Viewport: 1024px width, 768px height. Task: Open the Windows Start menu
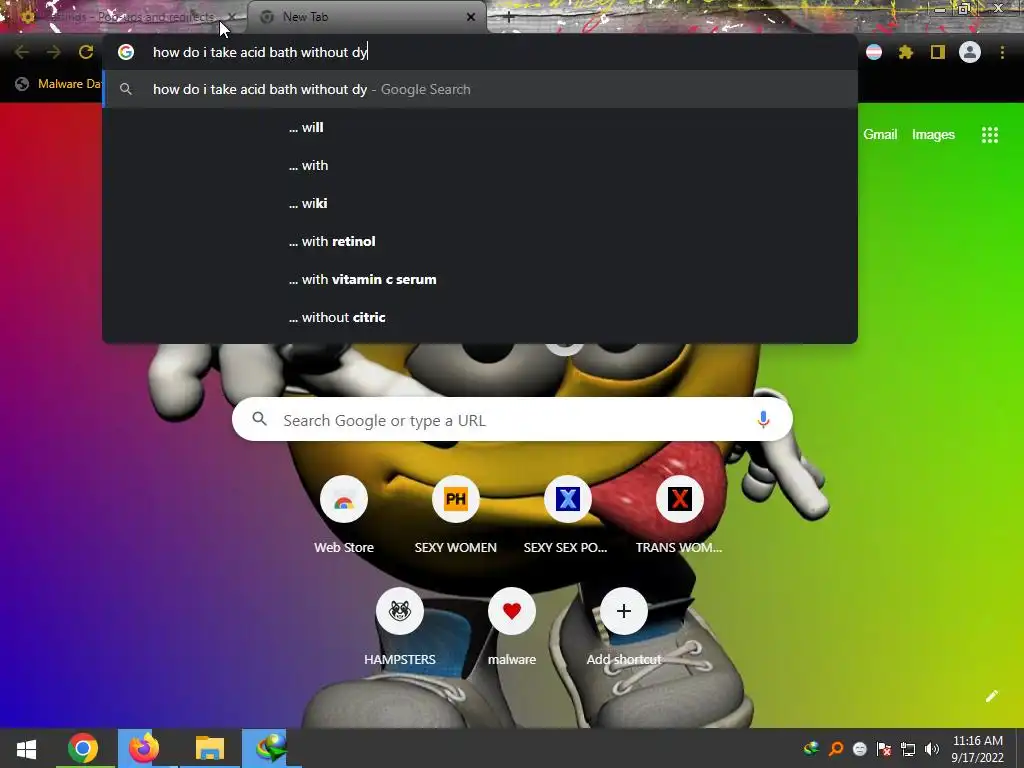pos(26,748)
